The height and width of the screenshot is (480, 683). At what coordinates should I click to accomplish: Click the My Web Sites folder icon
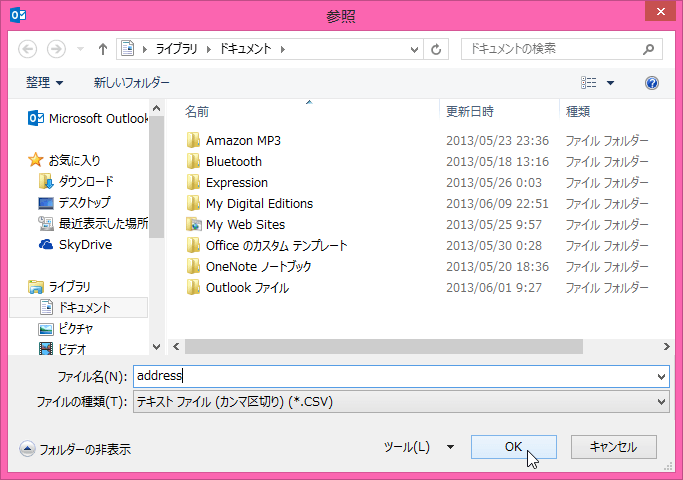193,224
